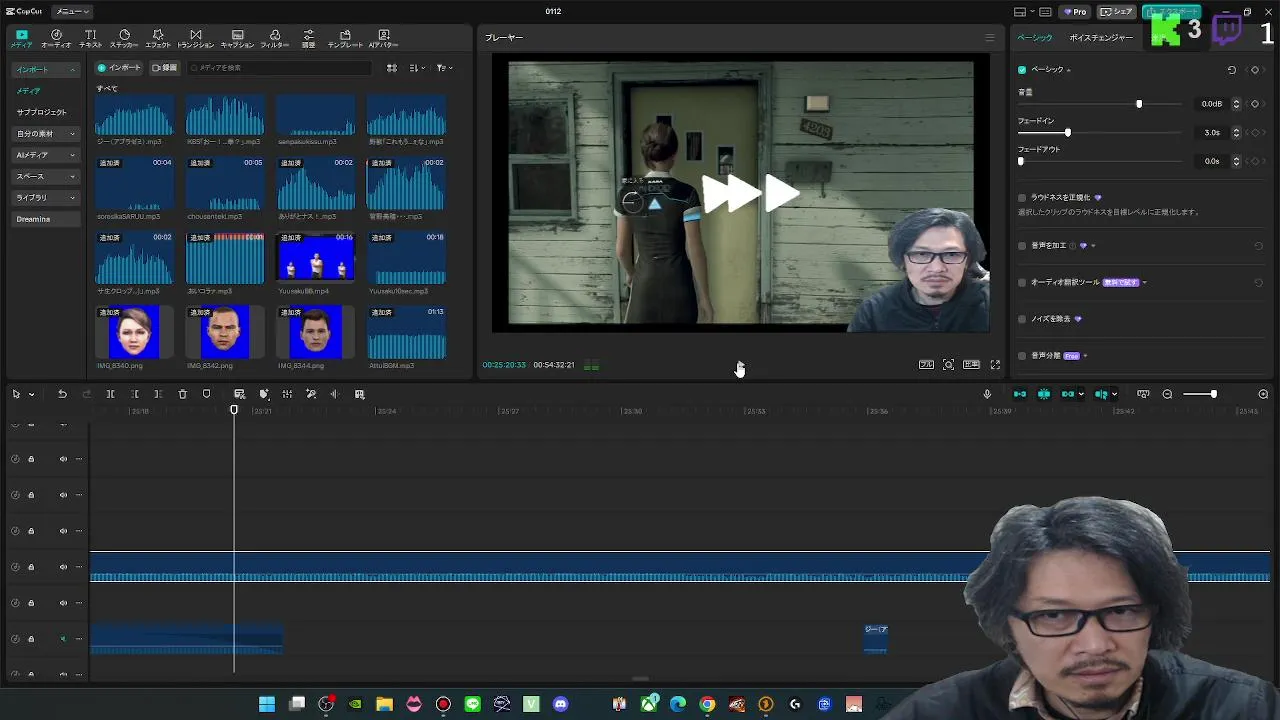The height and width of the screenshot is (720, 1280).
Task: Open File Explorer from the taskbar
Action: (384, 704)
